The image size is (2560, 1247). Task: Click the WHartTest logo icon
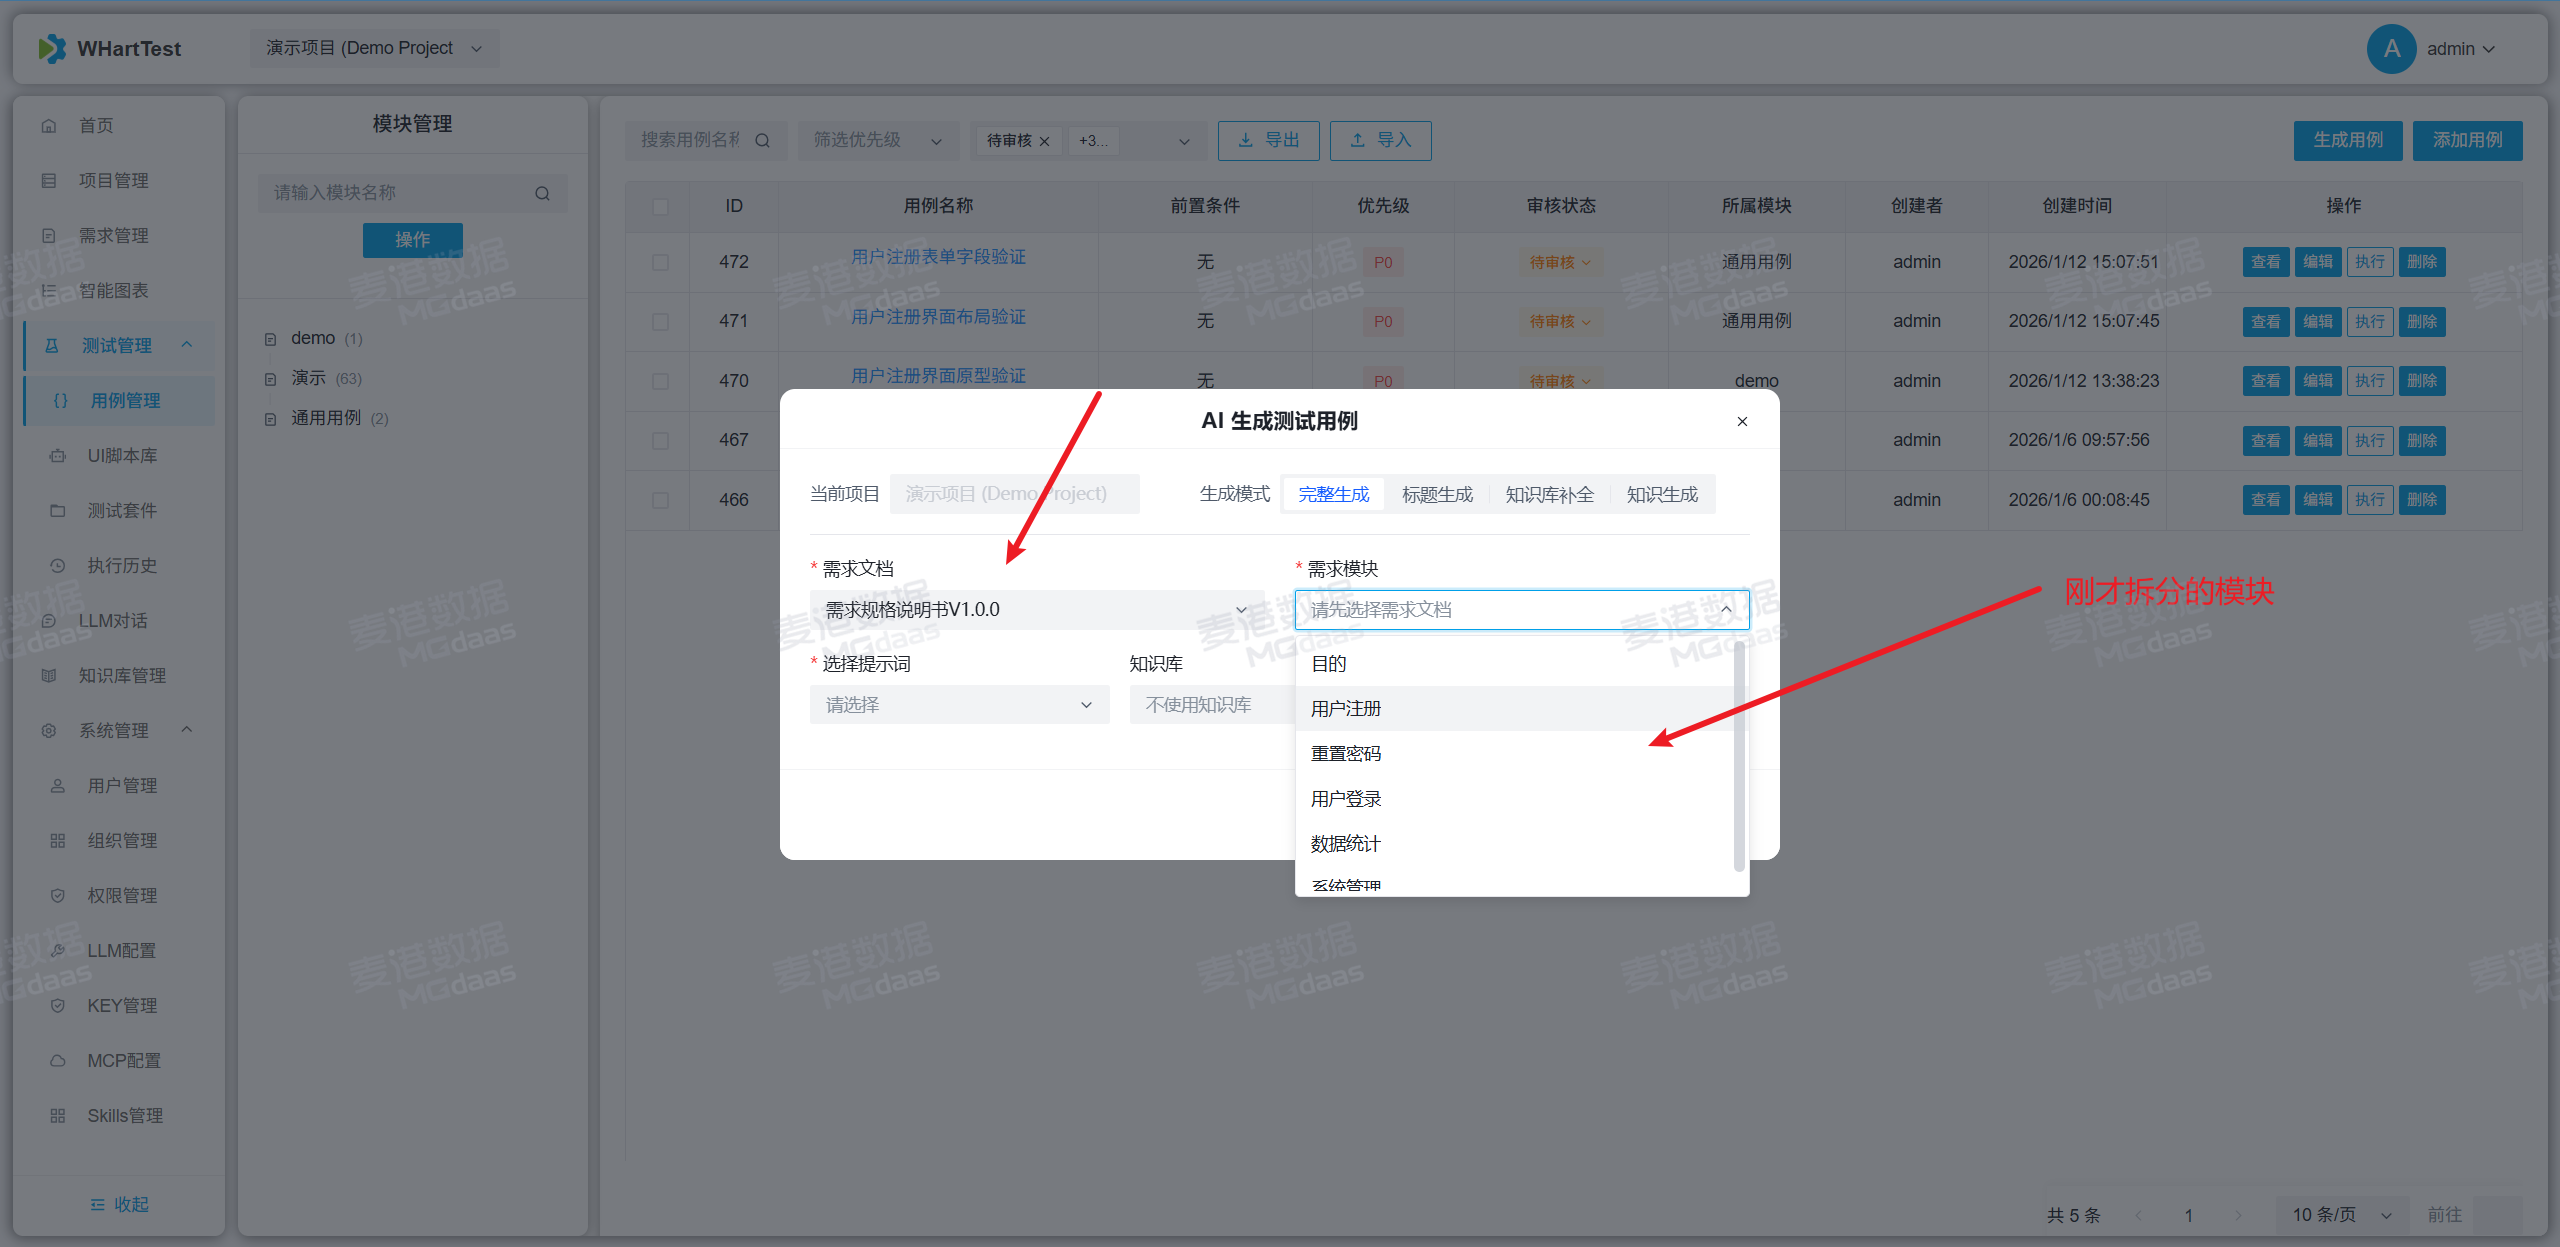pyautogui.click(x=52, y=49)
